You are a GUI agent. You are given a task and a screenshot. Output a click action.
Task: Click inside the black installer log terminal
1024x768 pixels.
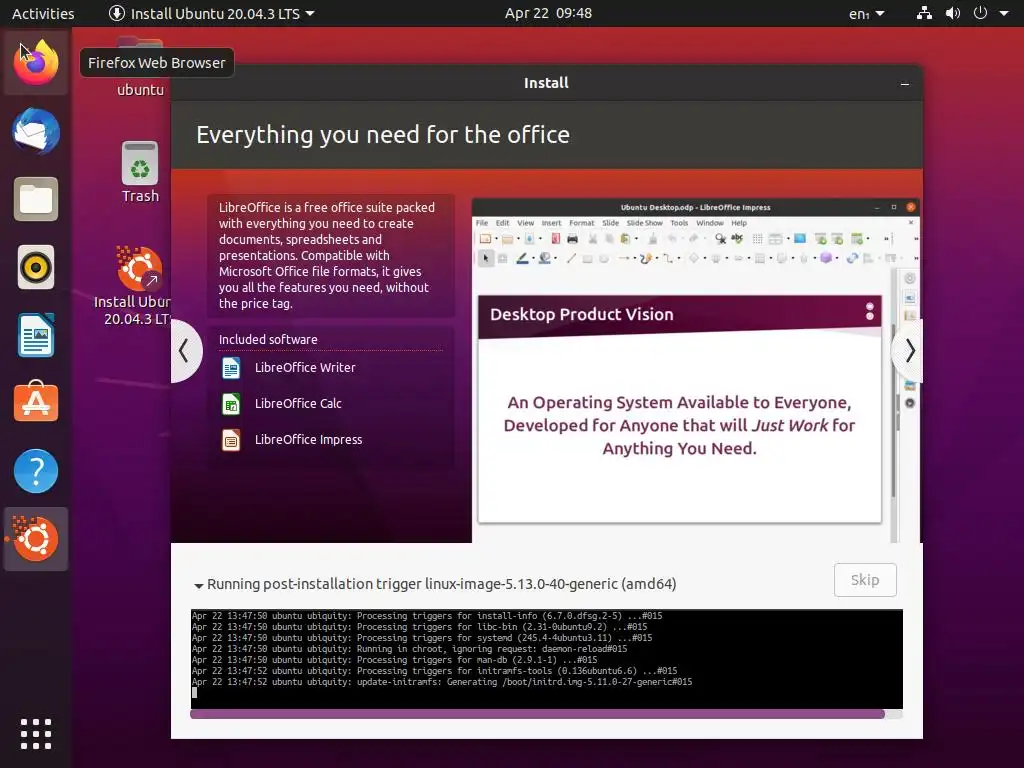click(547, 659)
